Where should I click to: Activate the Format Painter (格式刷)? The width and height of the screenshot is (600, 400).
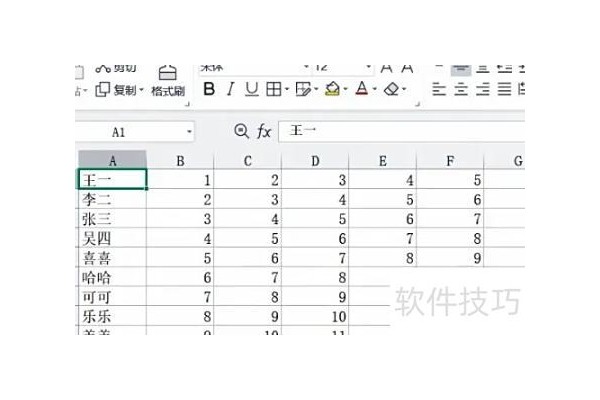[168, 81]
